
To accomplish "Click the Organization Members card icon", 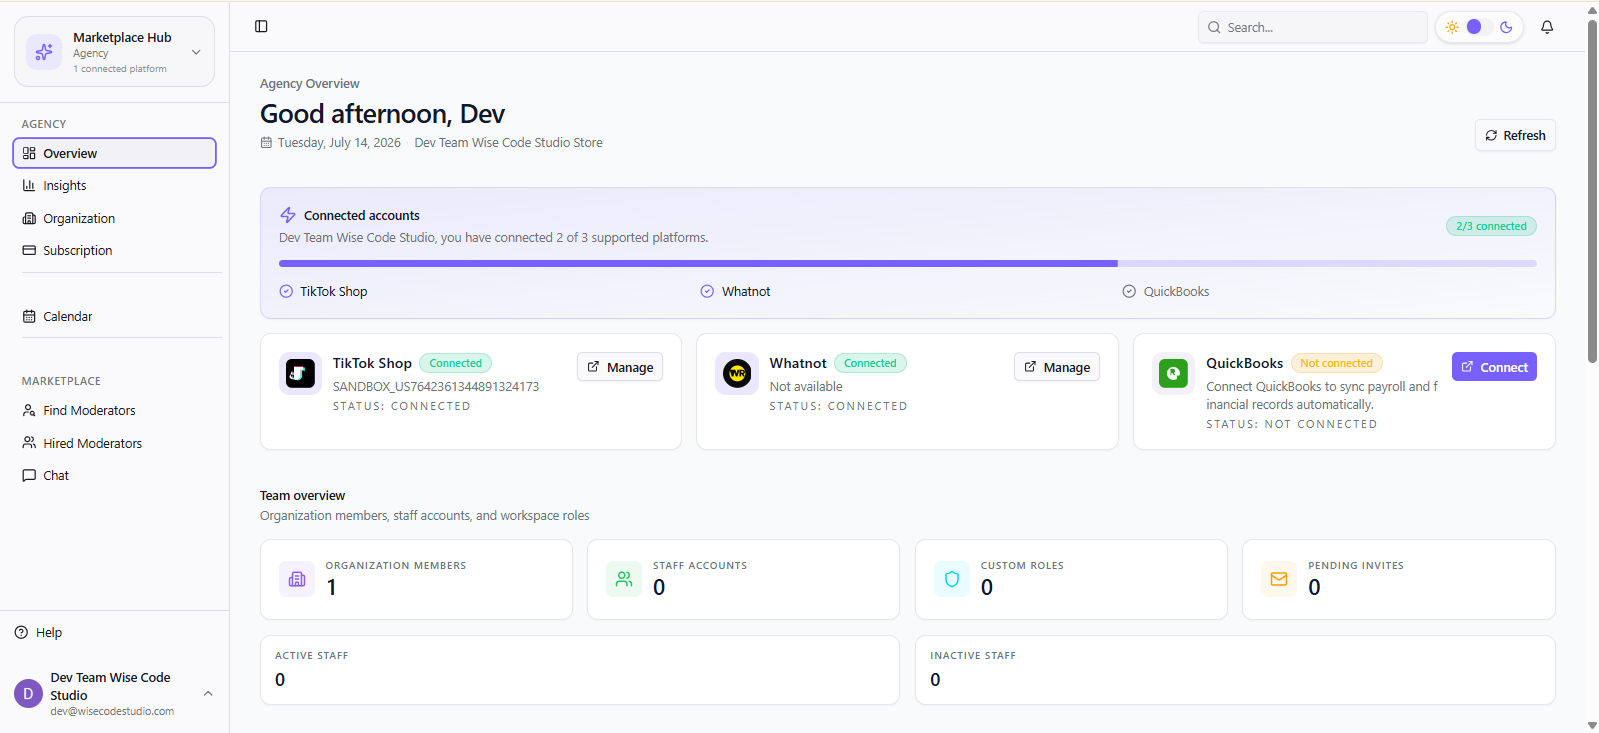I will [297, 579].
